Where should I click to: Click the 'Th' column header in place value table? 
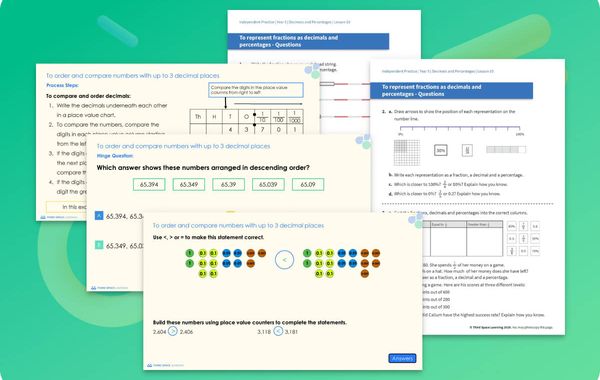[198, 117]
